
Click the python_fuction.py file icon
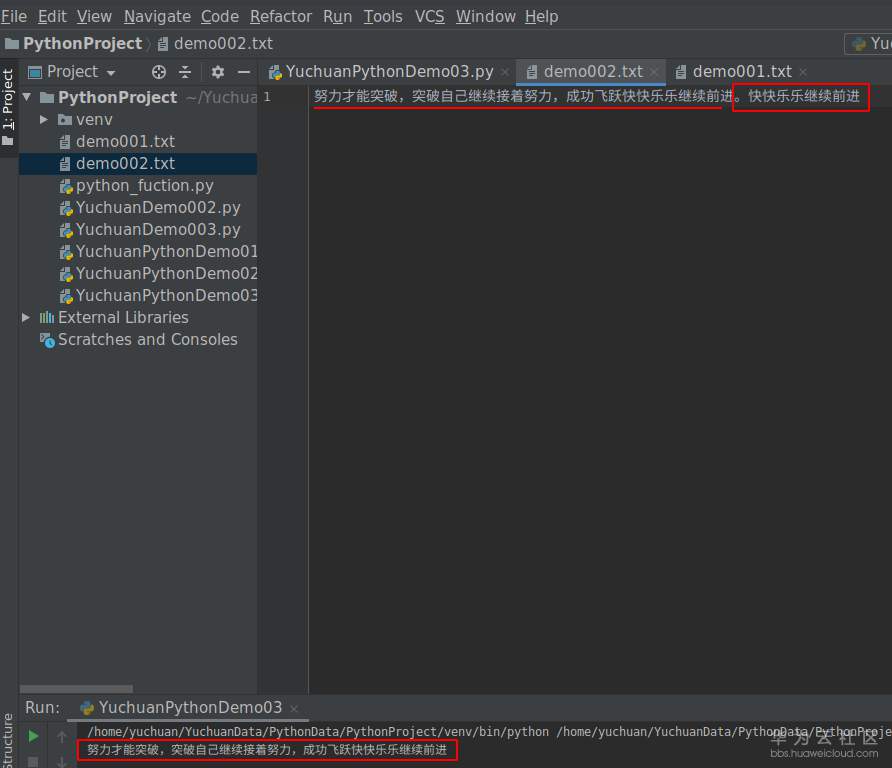[66, 186]
